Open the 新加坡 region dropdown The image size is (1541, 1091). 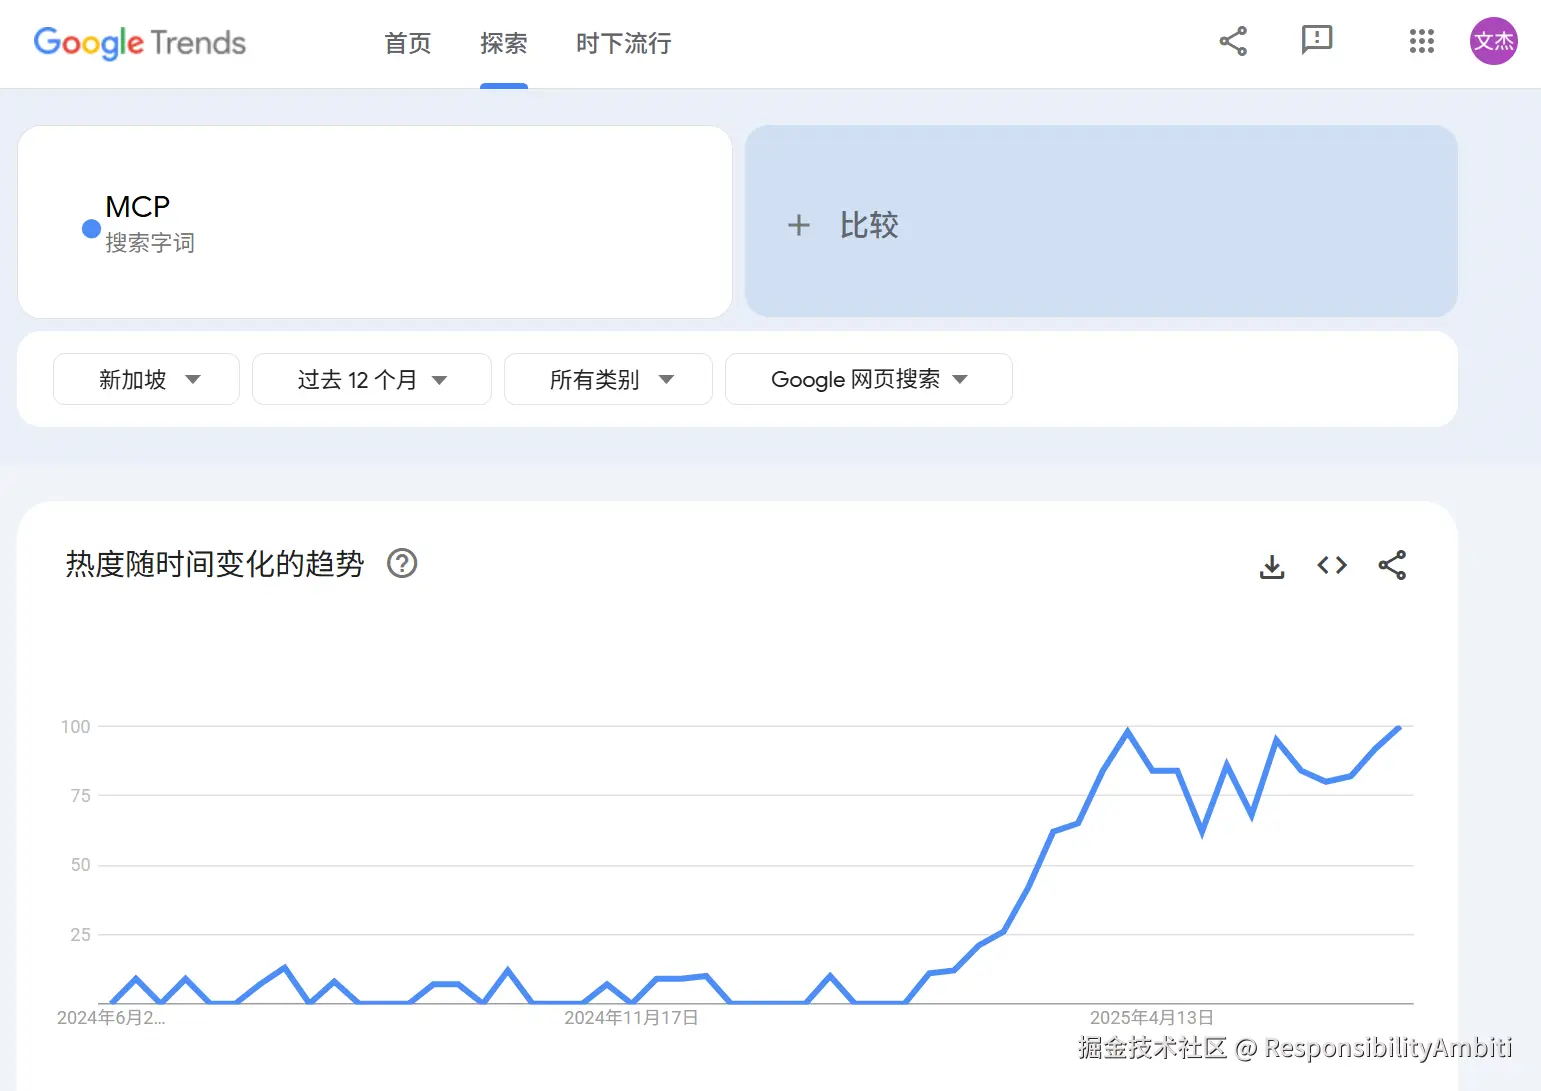(x=146, y=379)
